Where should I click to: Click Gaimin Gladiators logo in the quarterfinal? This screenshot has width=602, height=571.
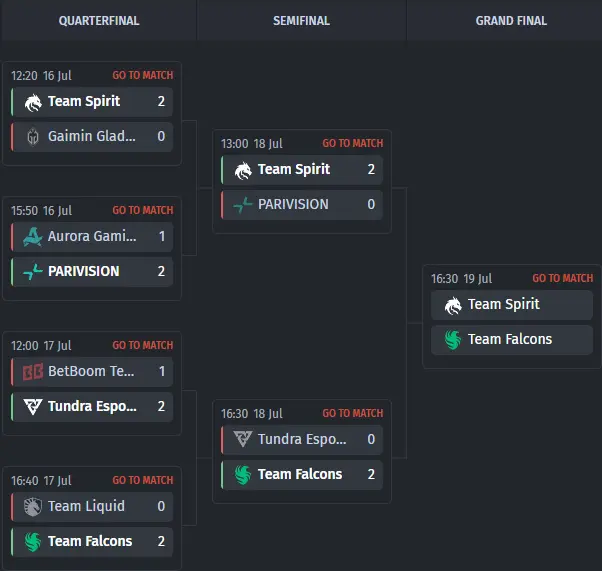[x=33, y=136]
